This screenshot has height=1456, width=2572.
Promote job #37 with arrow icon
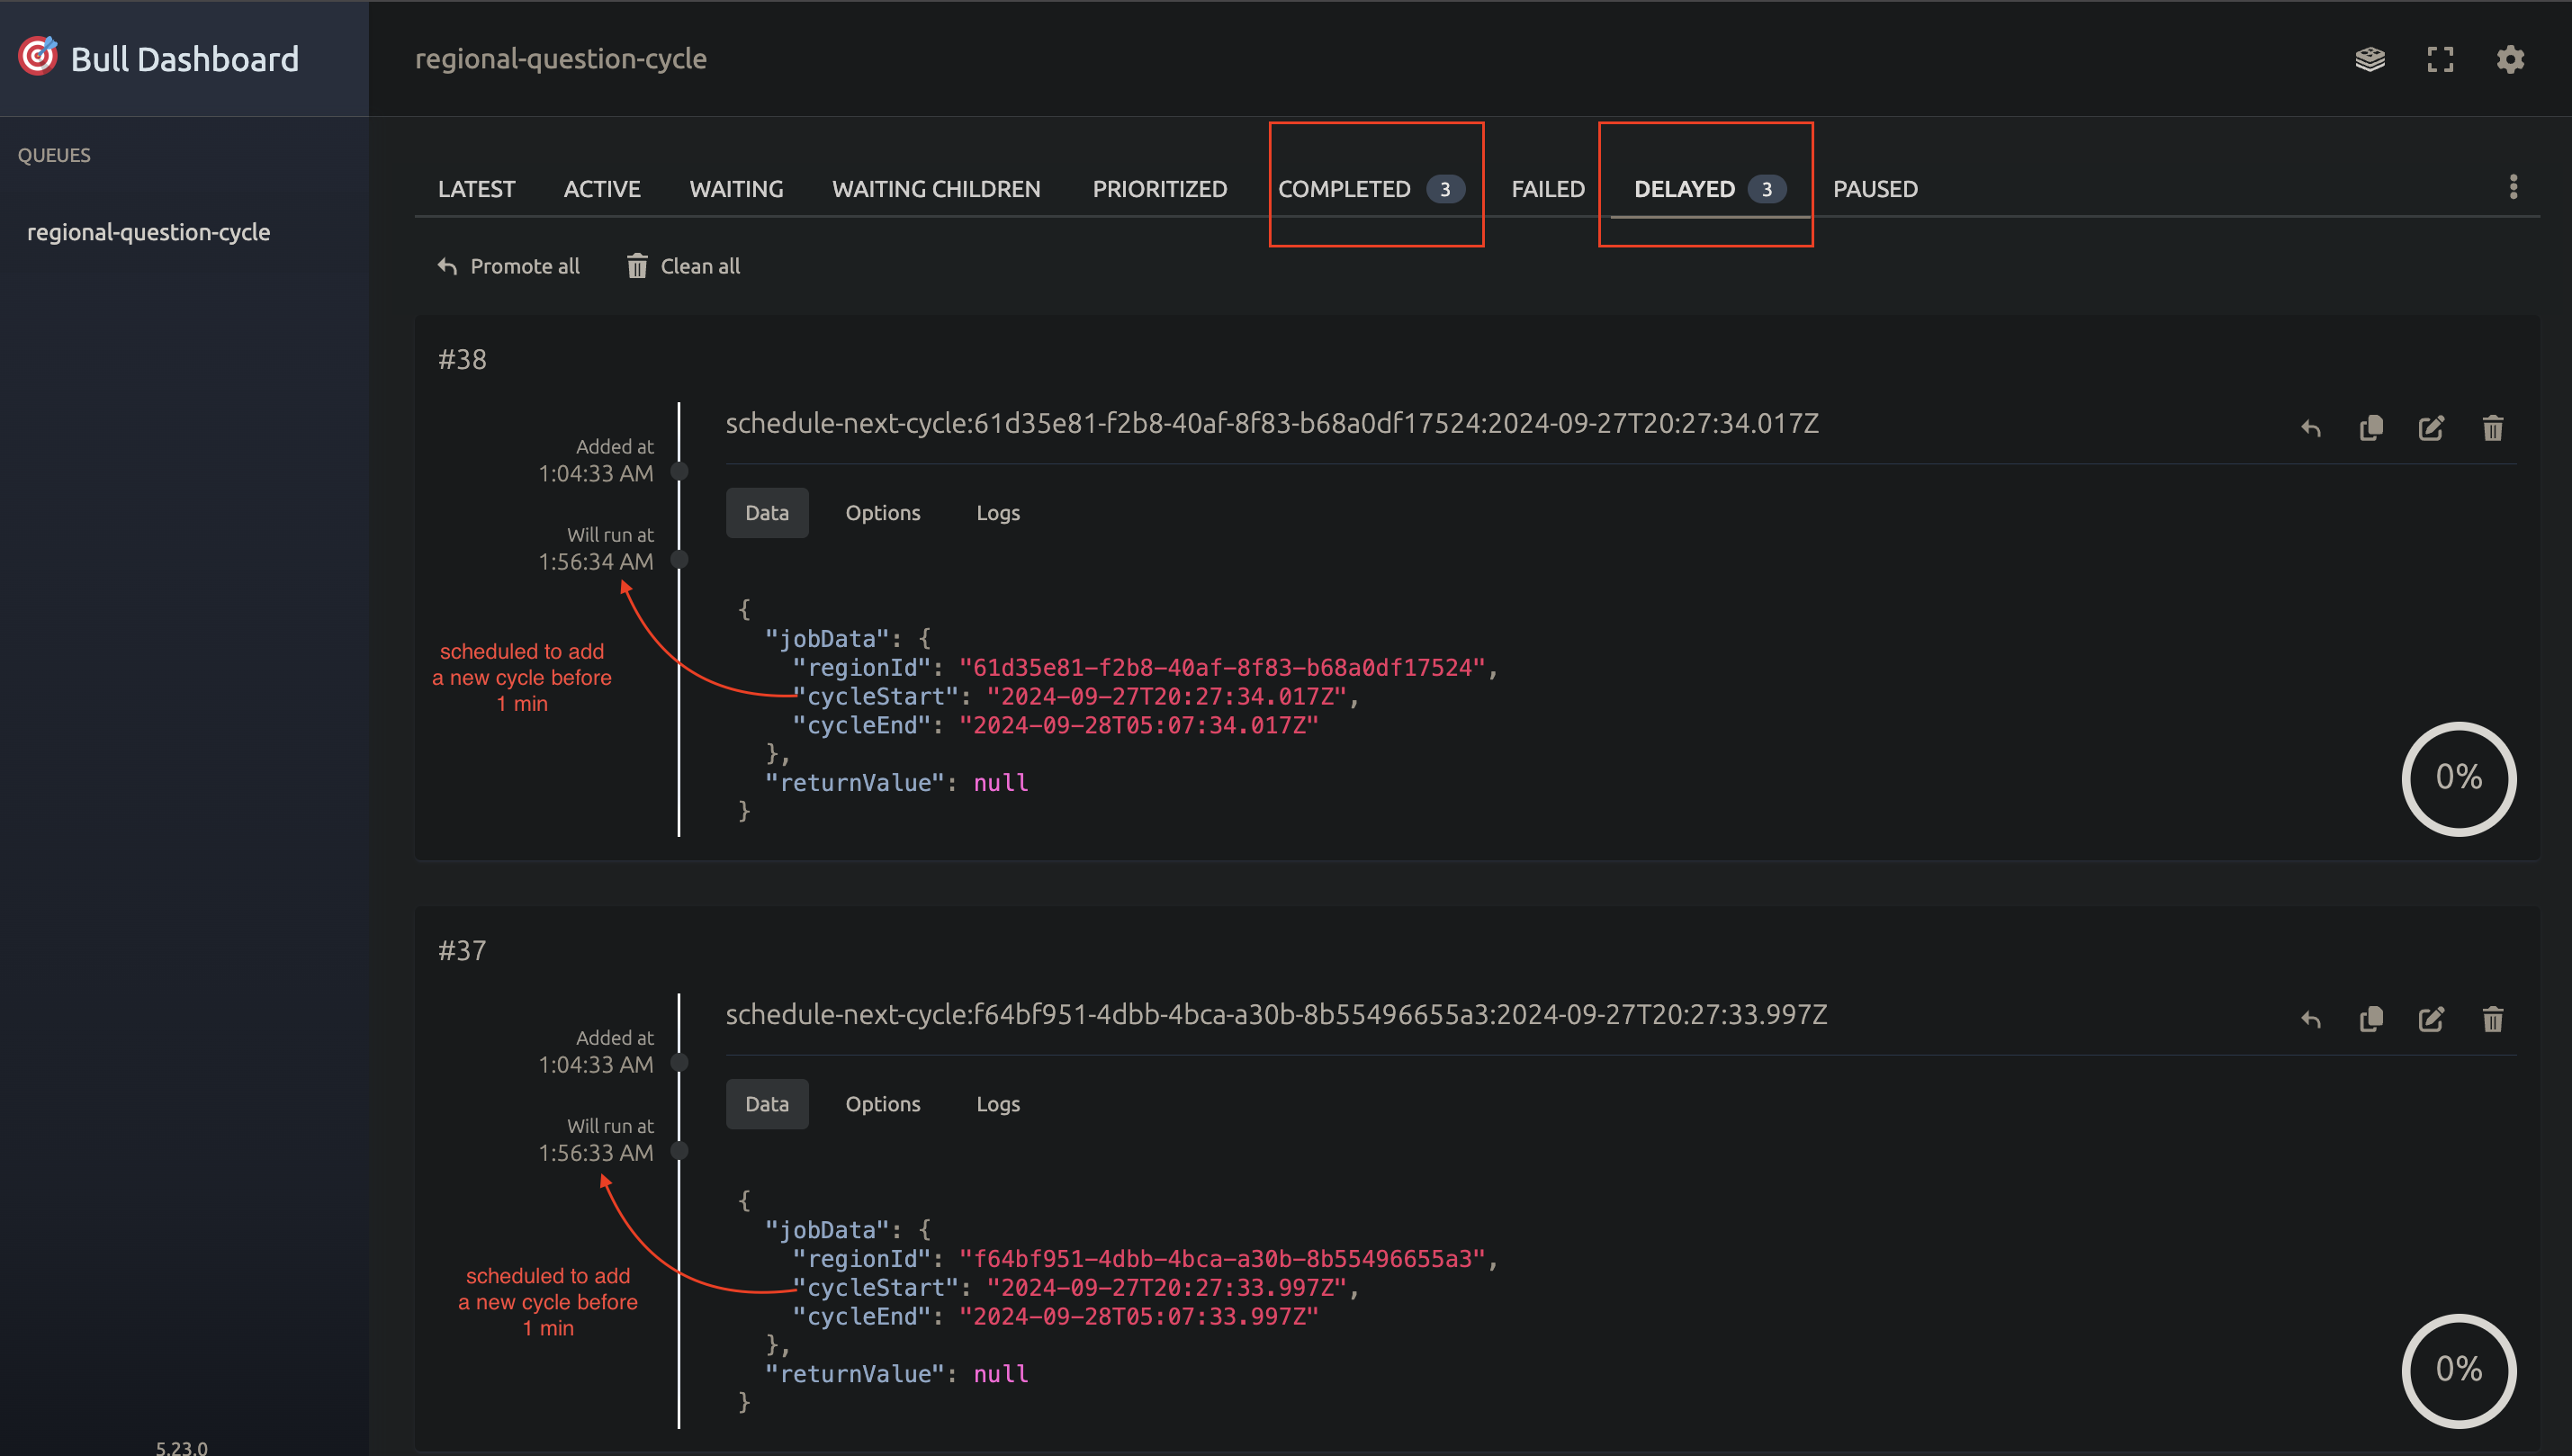click(2310, 1019)
